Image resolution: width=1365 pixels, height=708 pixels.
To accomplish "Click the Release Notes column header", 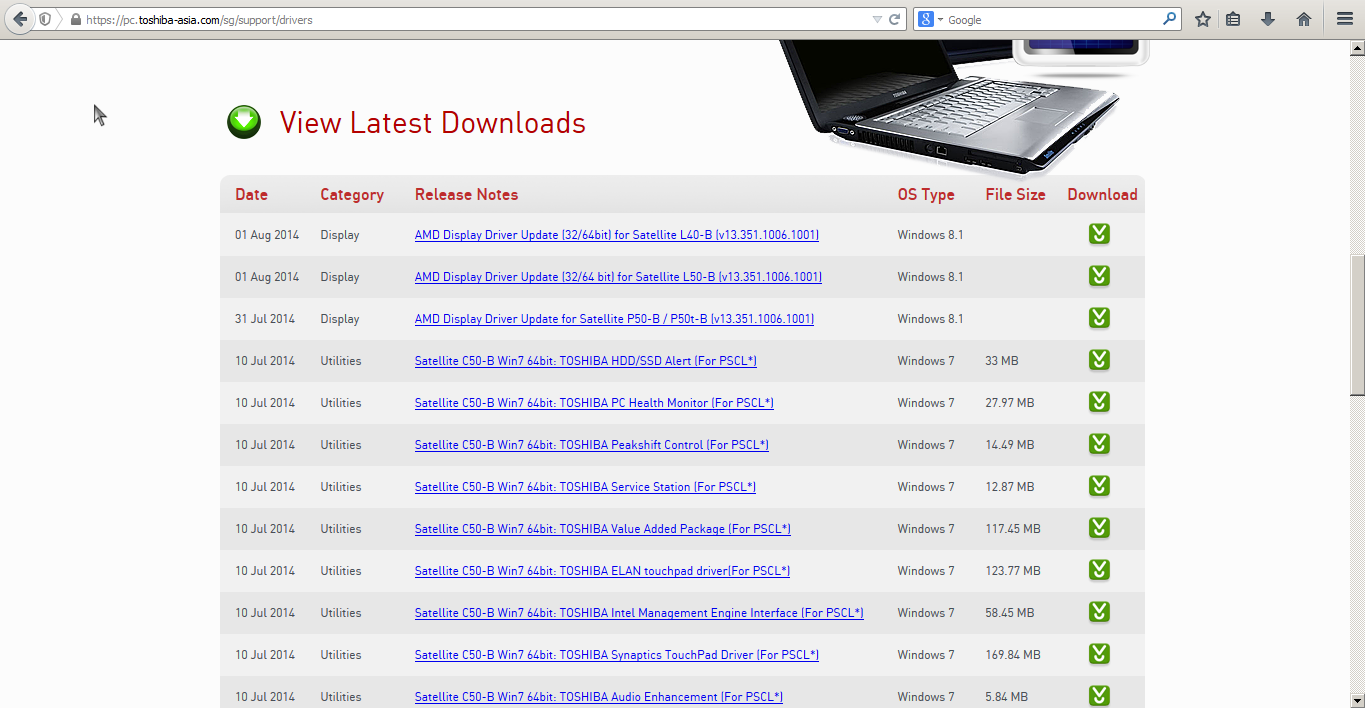I will pos(466,195).
